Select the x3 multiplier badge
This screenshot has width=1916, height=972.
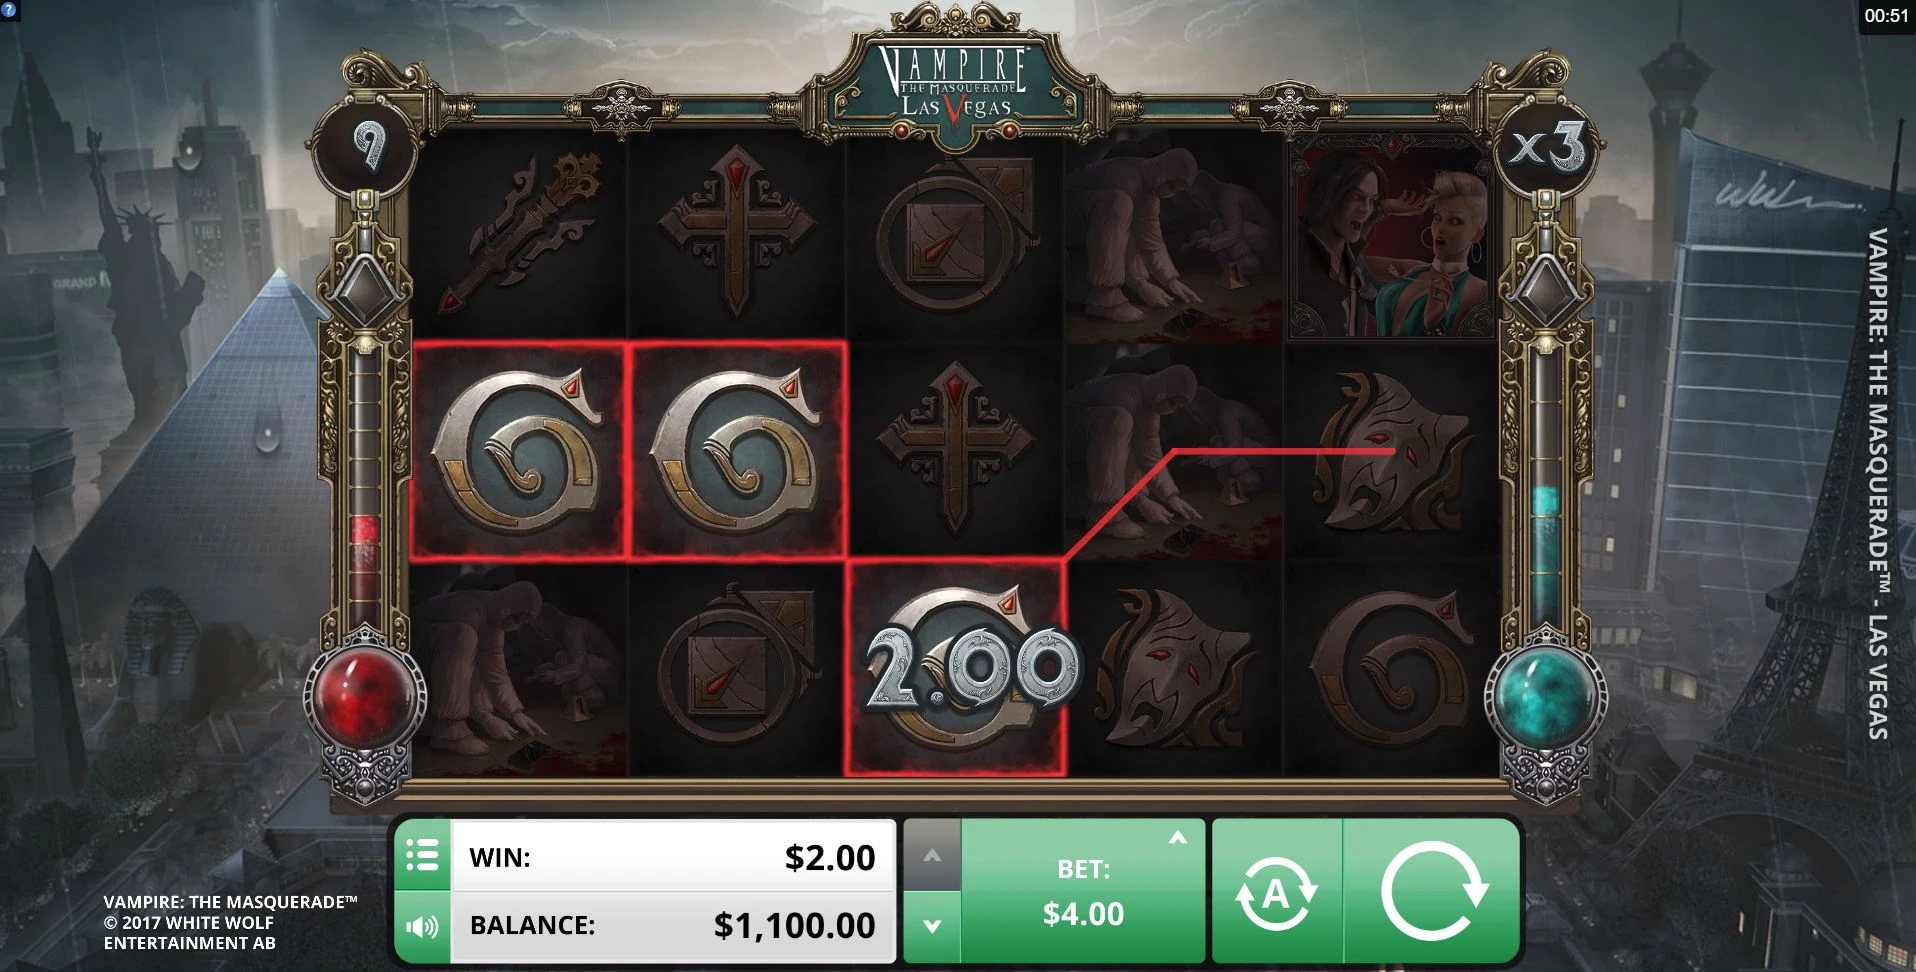point(1547,150)
